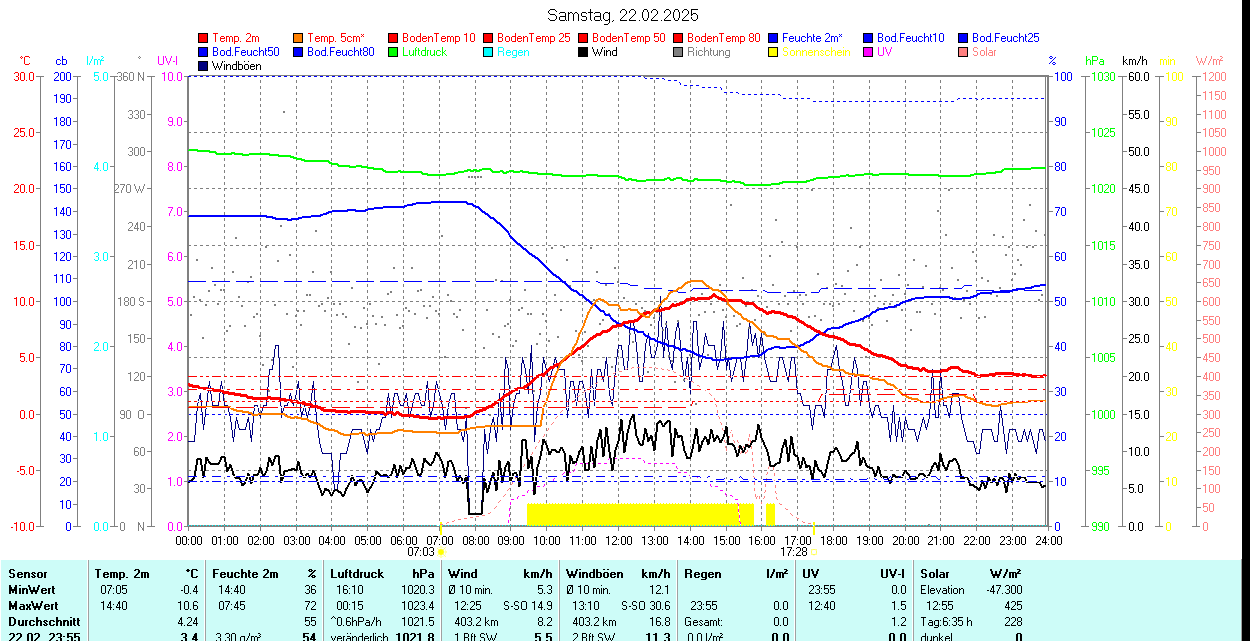The height and width of the screenshot is (641, 1250).
Task: Click the orange Temp. 5cm legend swatch
Action: pyautogui.click(x=299, y=38)
